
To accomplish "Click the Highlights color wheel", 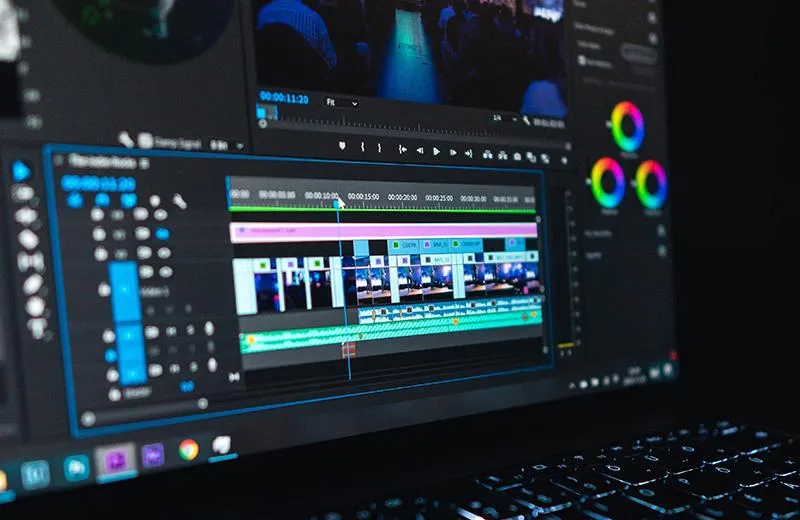I will click(652, 185).
